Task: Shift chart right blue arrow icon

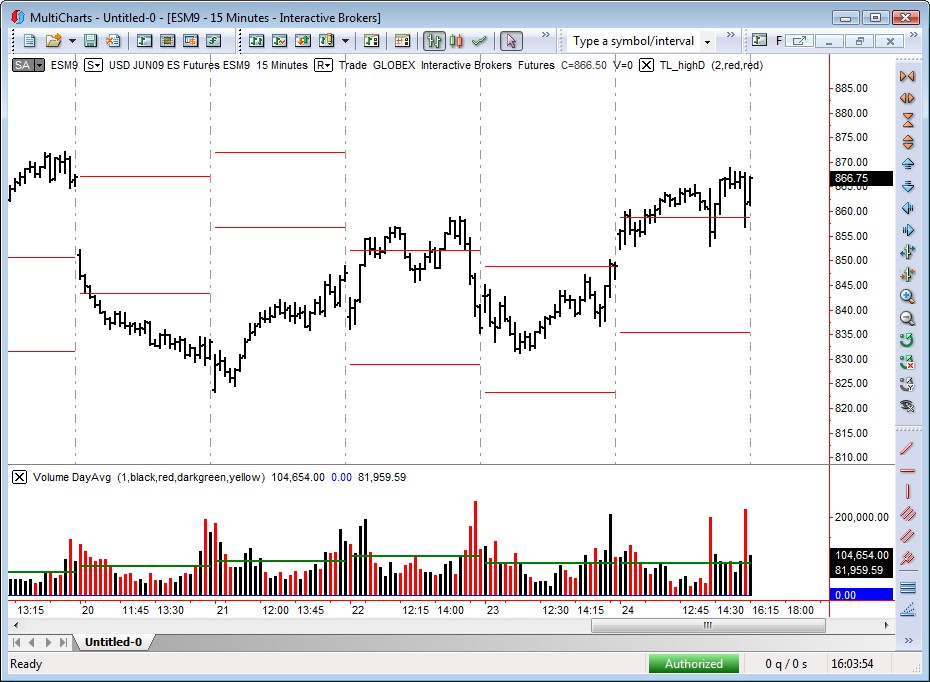Action: coord(907,230)
